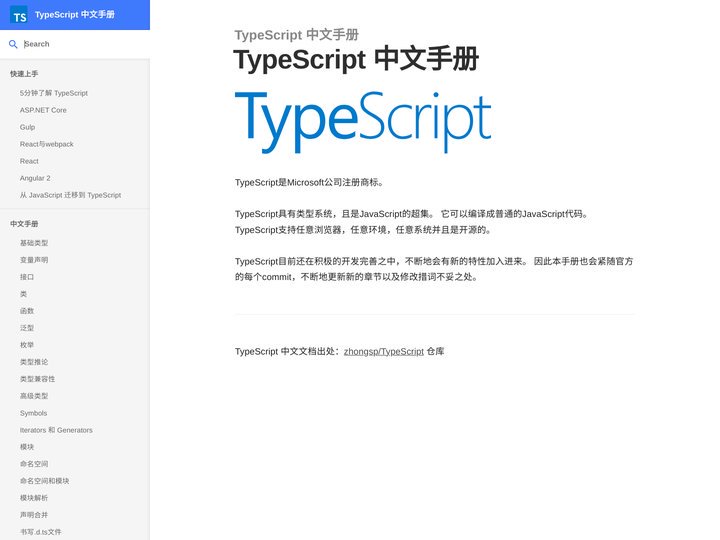This screenshot has width=720, height=540.
Task: Go to React与webpack page
Action: point(46,144)
